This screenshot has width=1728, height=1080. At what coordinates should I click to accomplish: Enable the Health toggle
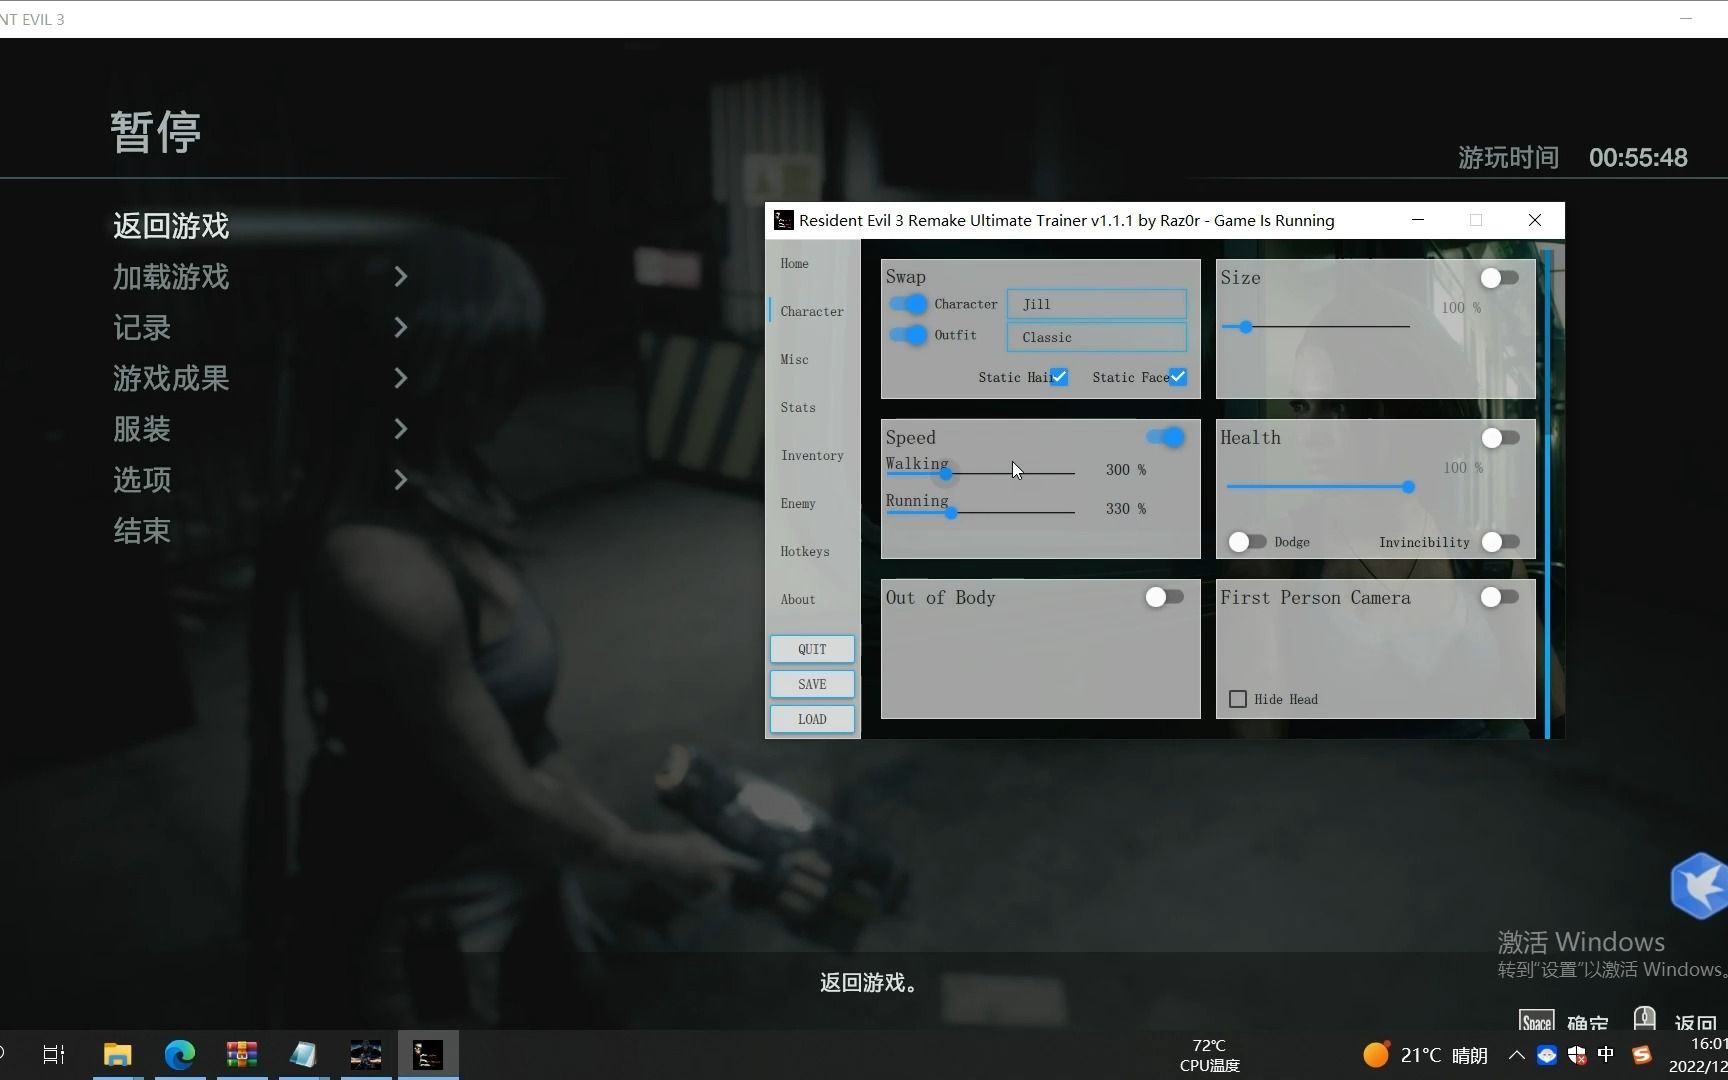tap(1500, 438)
